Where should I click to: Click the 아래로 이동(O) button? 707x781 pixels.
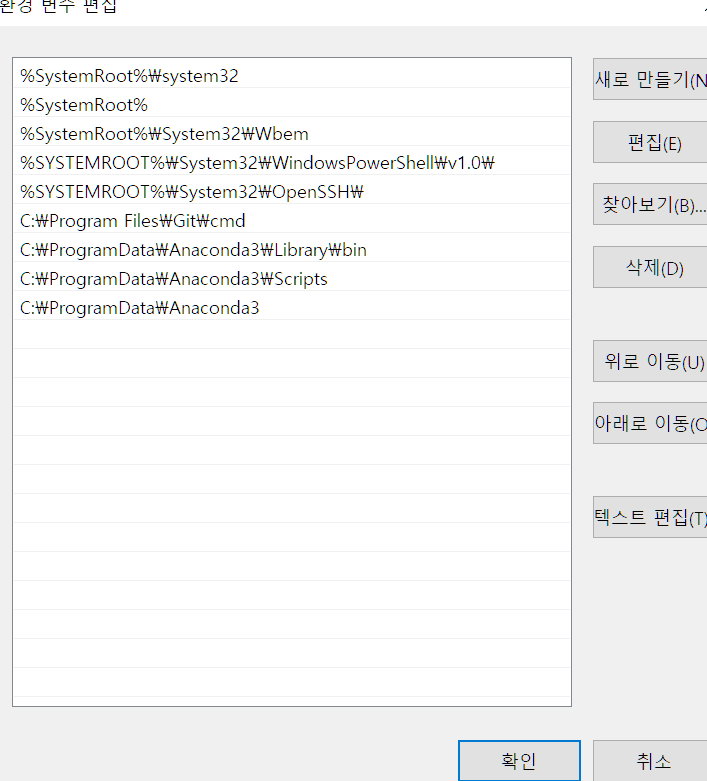point(650,423)
